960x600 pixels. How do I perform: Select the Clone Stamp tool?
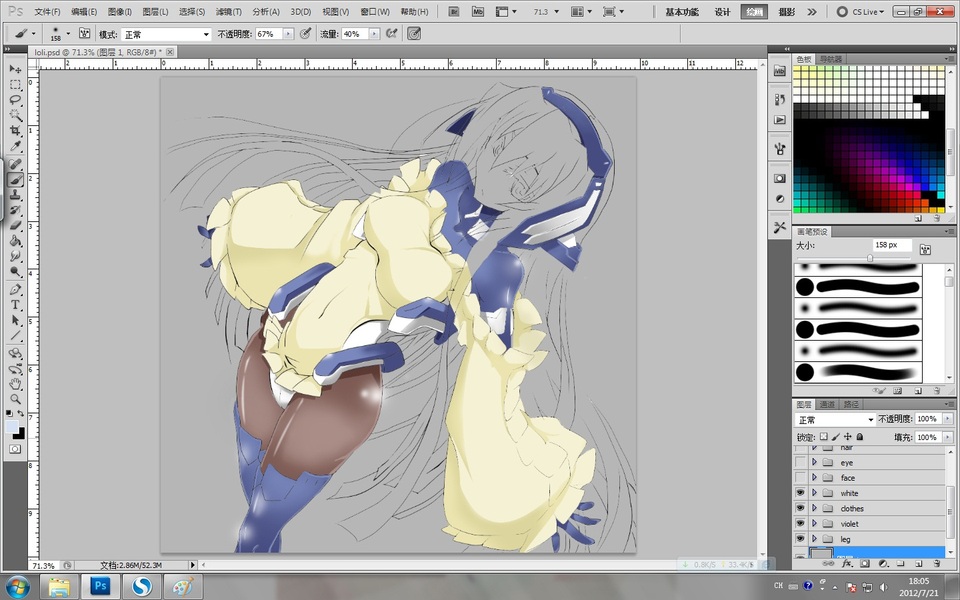(15, 195)
